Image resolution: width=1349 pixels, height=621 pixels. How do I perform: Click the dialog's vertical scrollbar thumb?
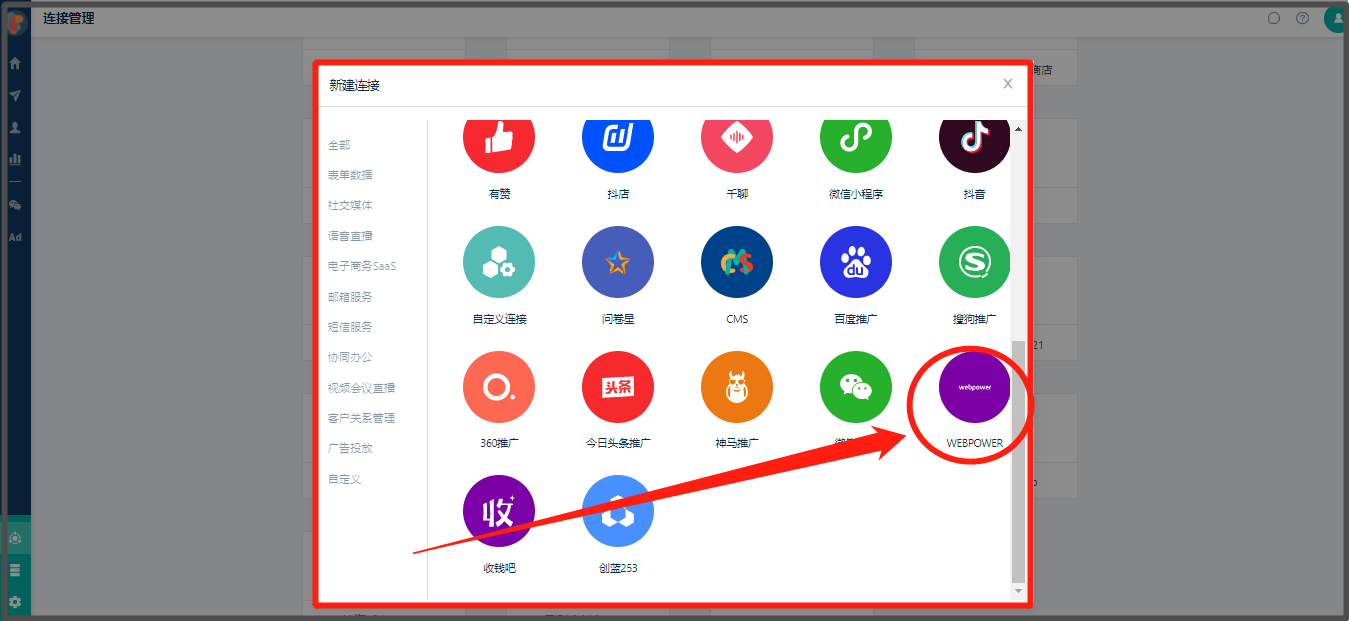coord(1019,461)
